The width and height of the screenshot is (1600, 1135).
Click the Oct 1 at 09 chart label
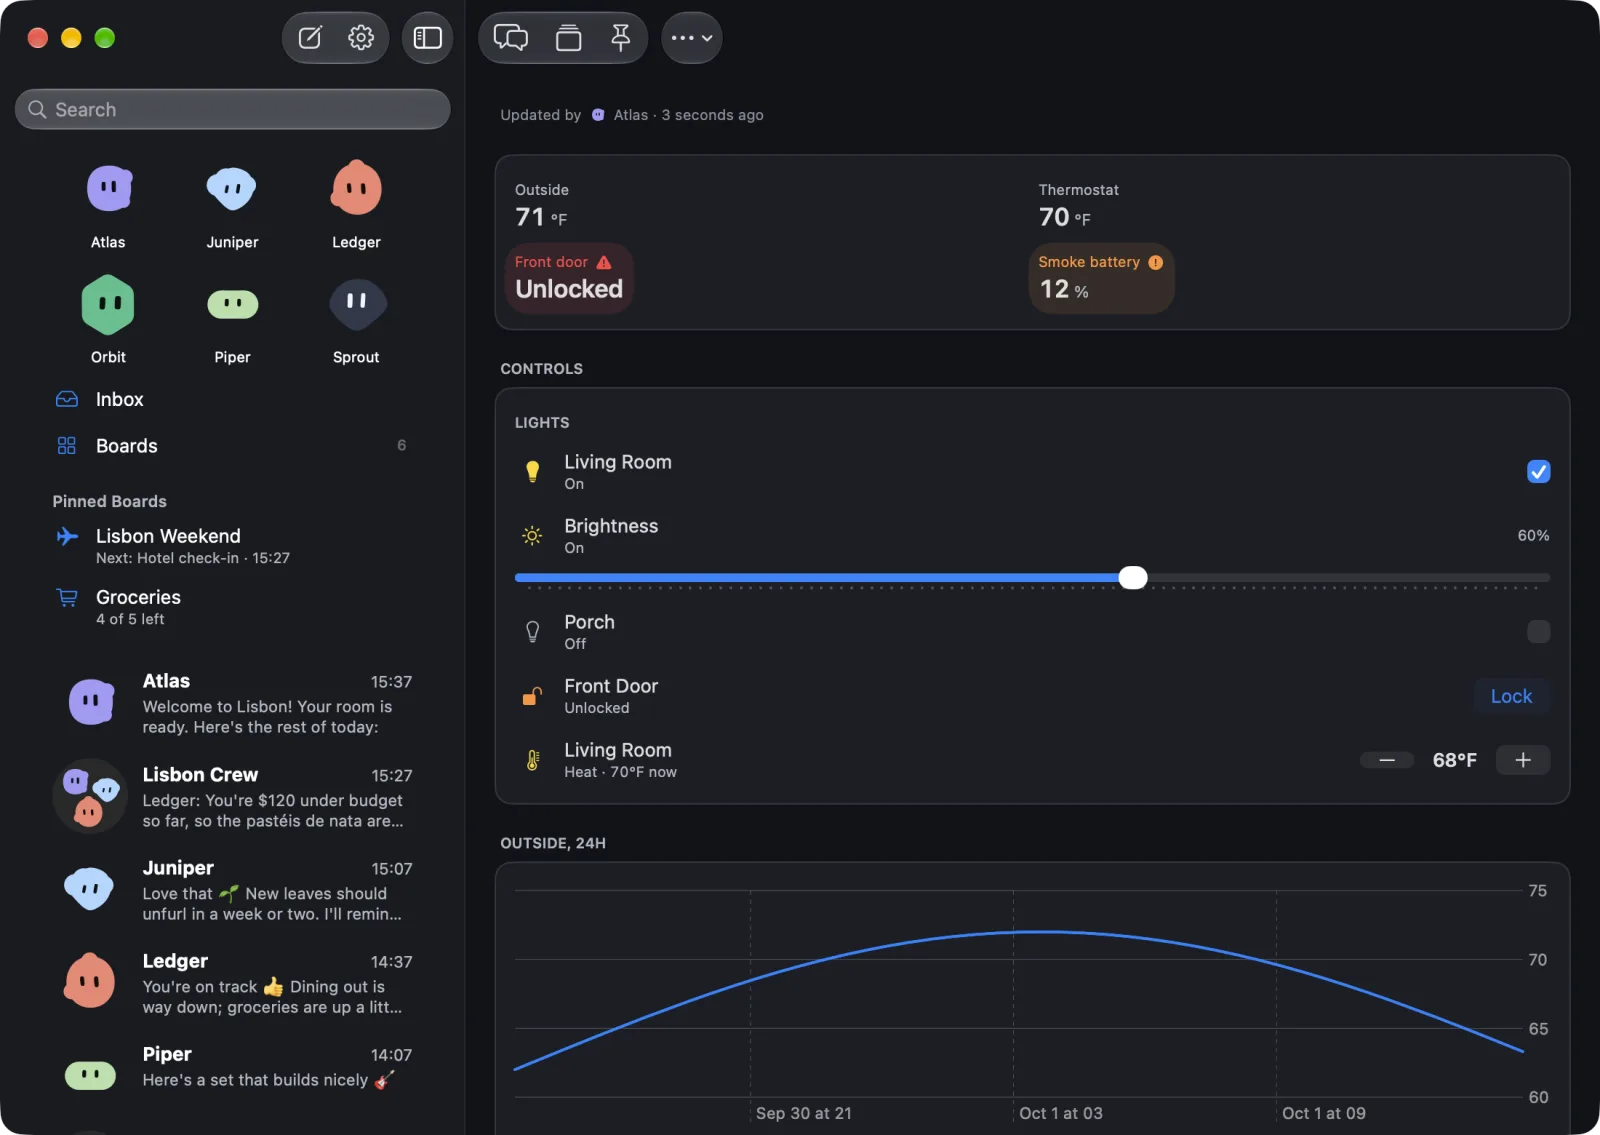[x=1324, y=1113]
